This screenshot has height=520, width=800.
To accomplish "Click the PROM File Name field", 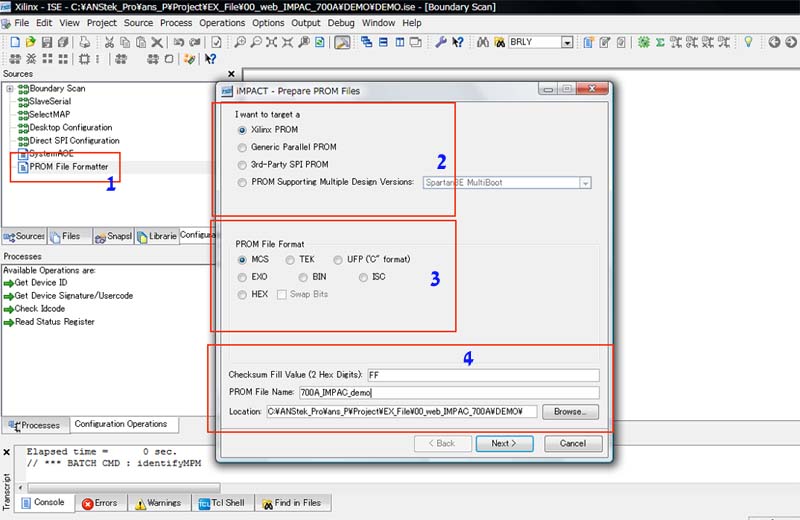I will point(448,392).
